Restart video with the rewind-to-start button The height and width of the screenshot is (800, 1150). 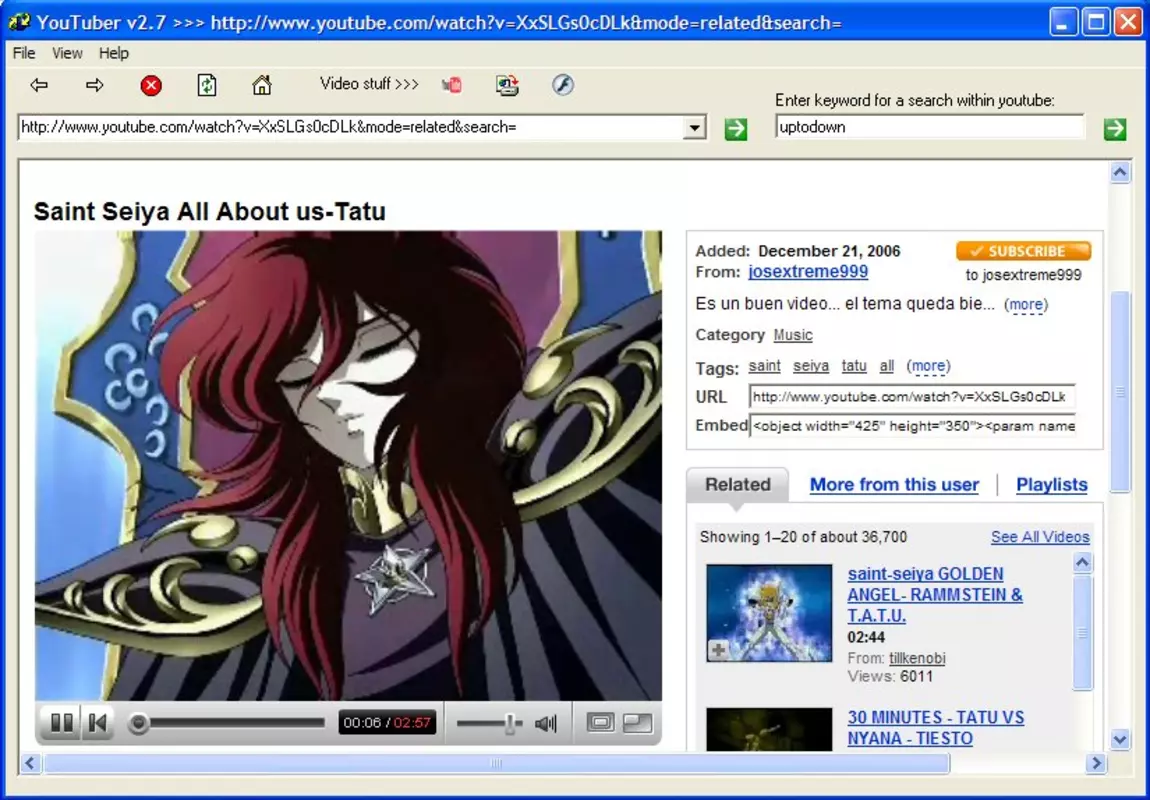click(97, 723)
